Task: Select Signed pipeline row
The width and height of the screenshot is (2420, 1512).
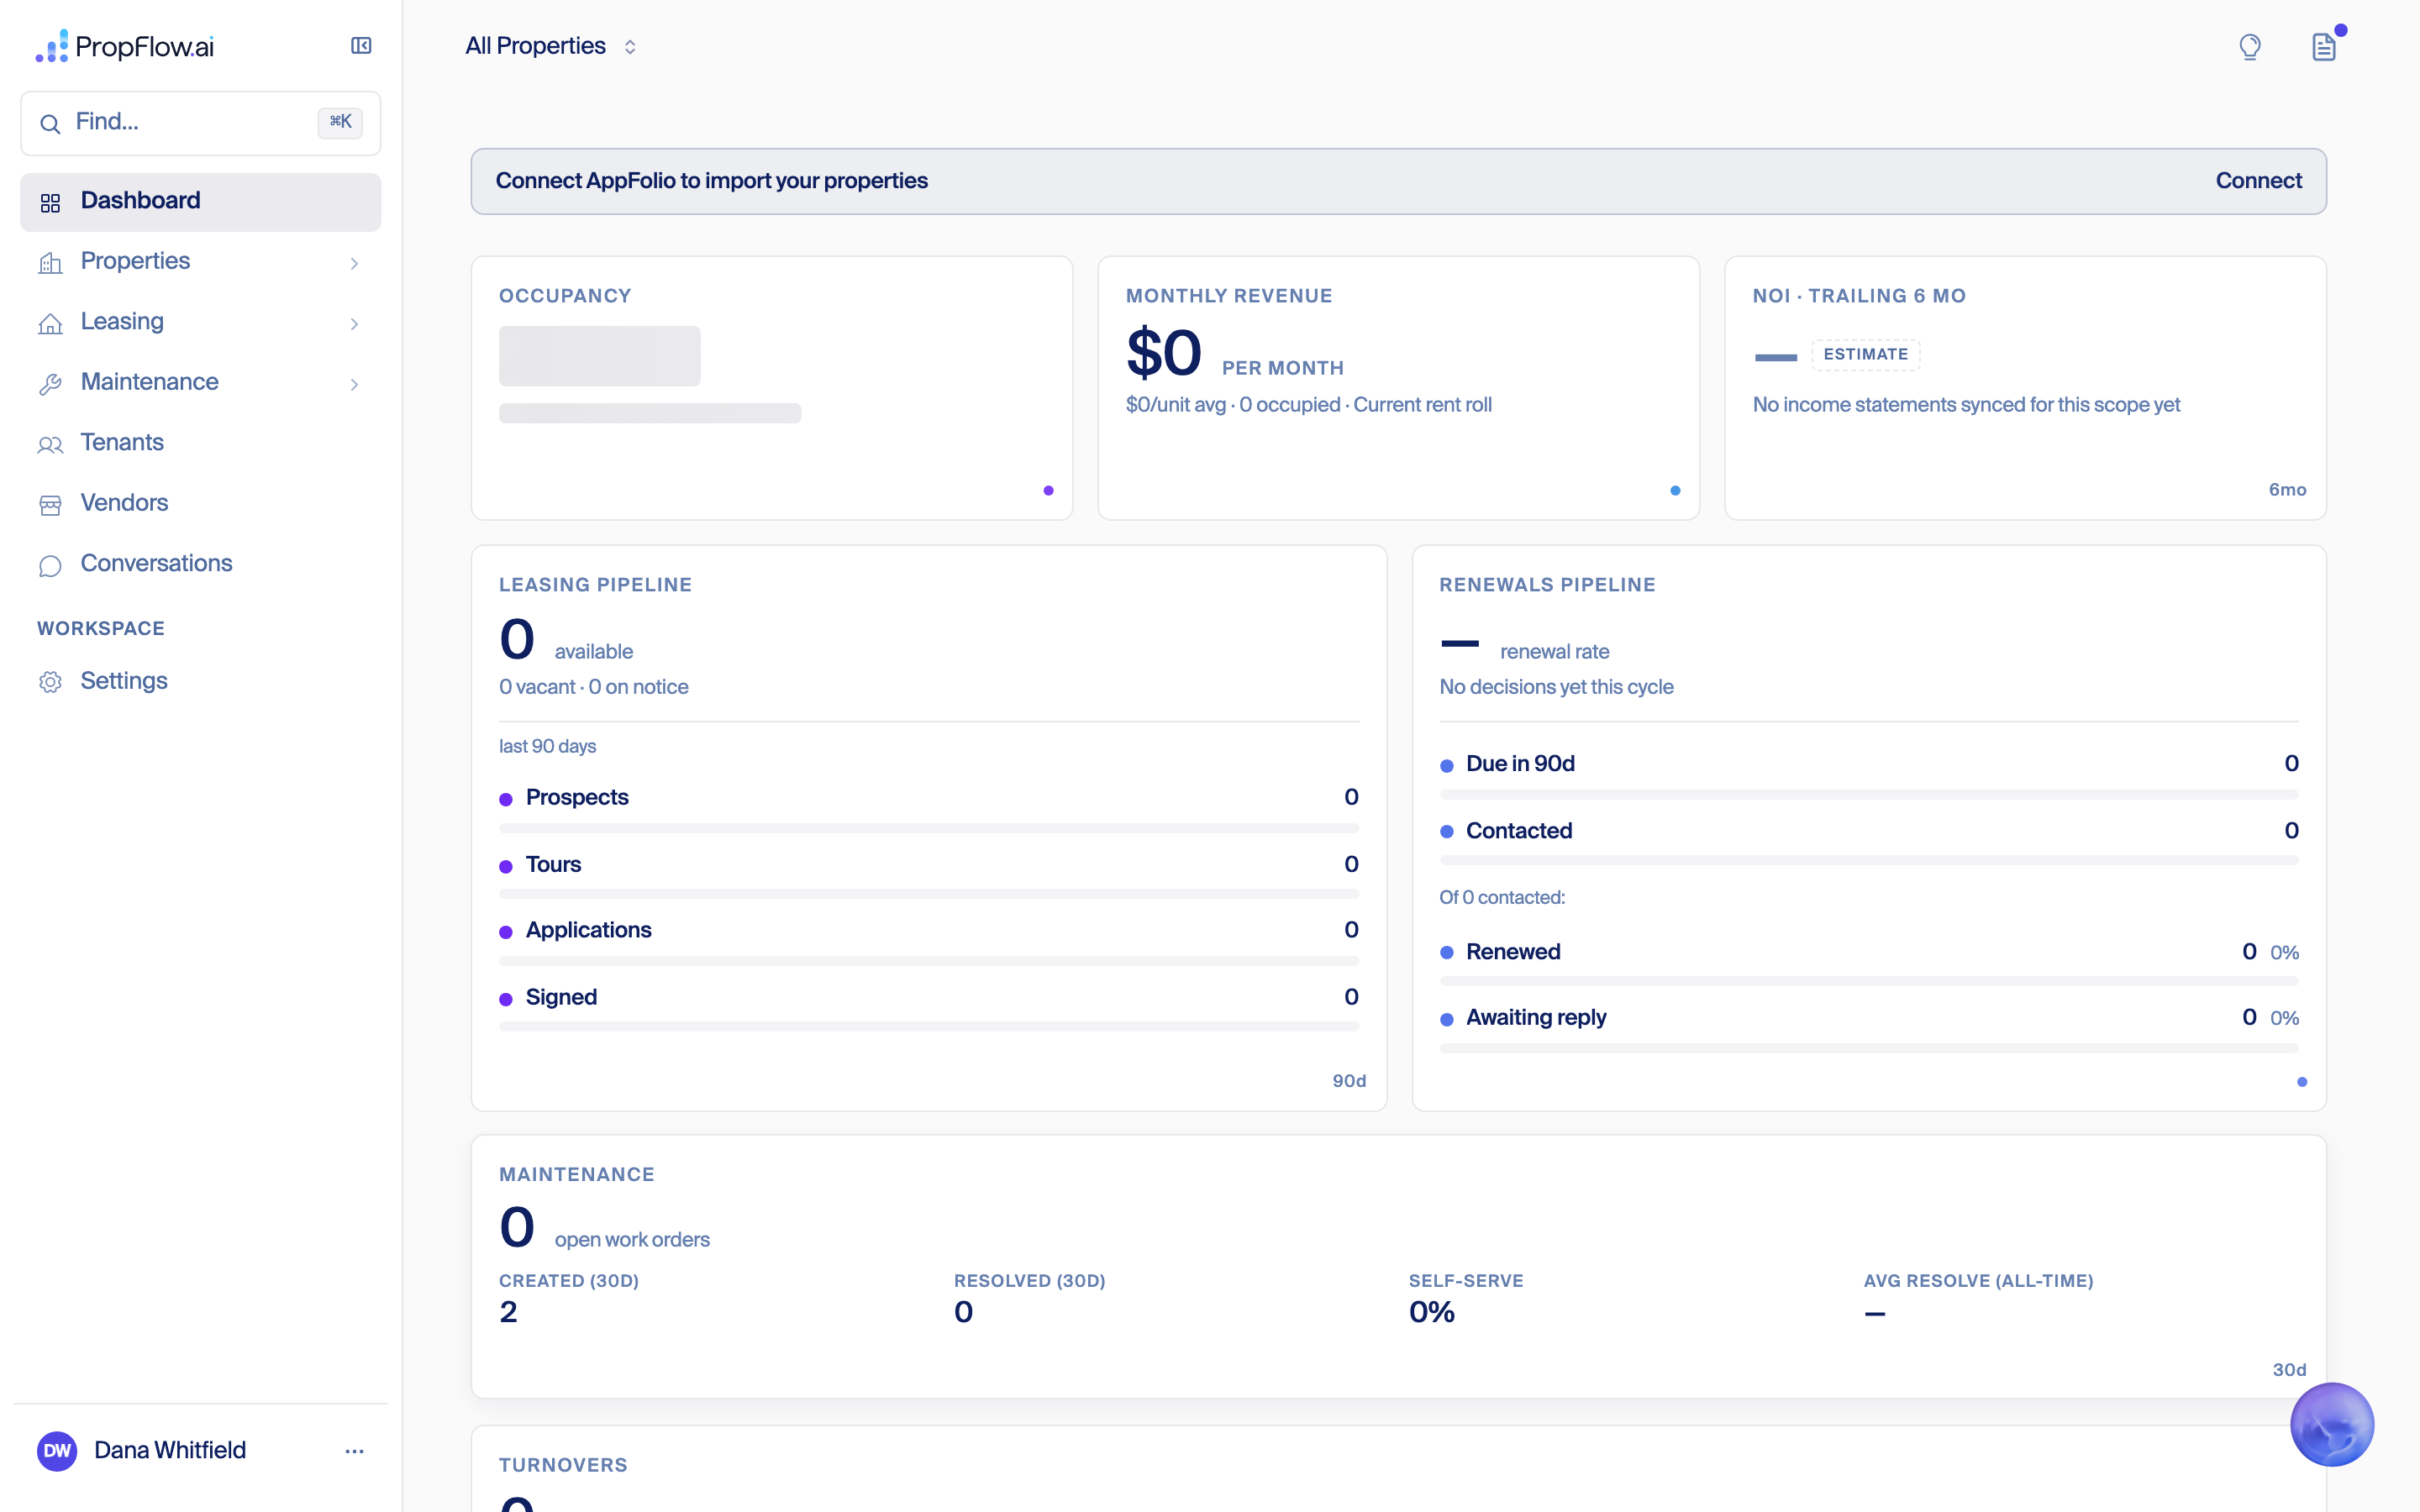Action: point(929,997)
